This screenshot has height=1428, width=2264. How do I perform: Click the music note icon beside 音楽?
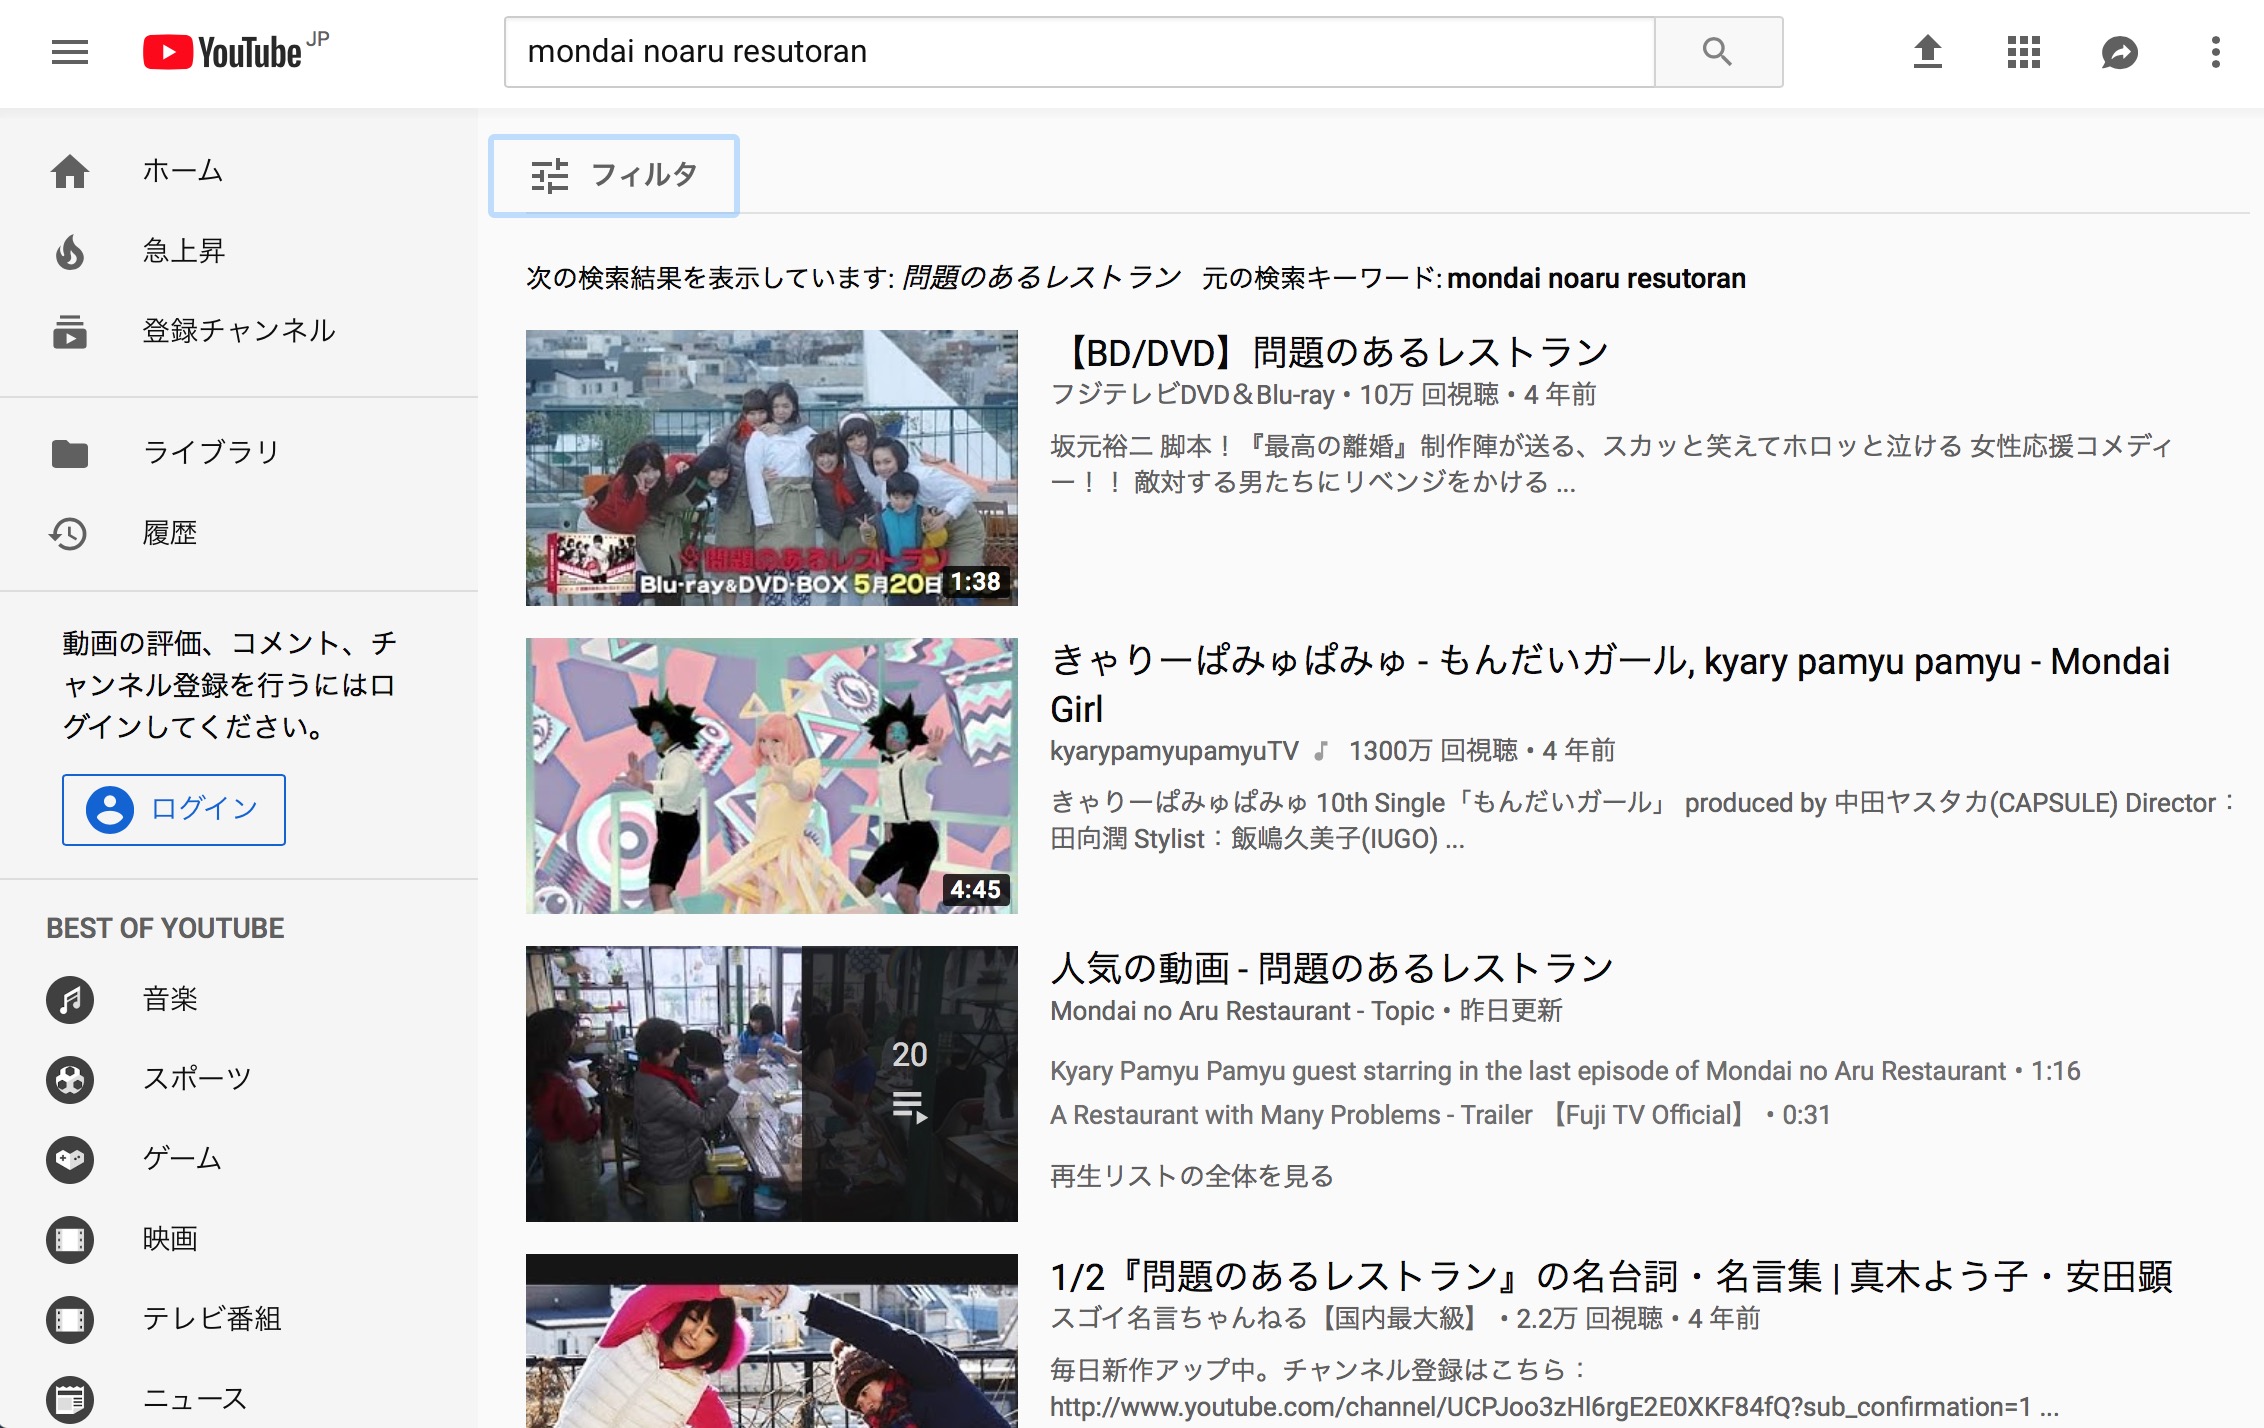point(70,999)
